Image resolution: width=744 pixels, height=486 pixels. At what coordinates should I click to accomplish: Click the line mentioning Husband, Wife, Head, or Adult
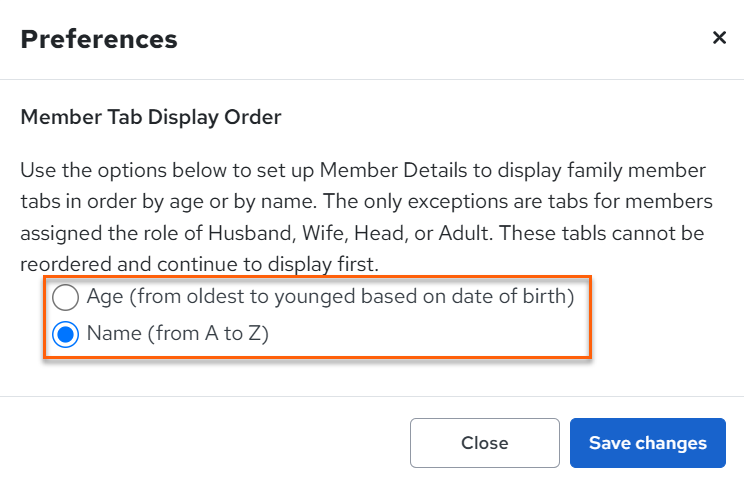[x=362, y=234]
